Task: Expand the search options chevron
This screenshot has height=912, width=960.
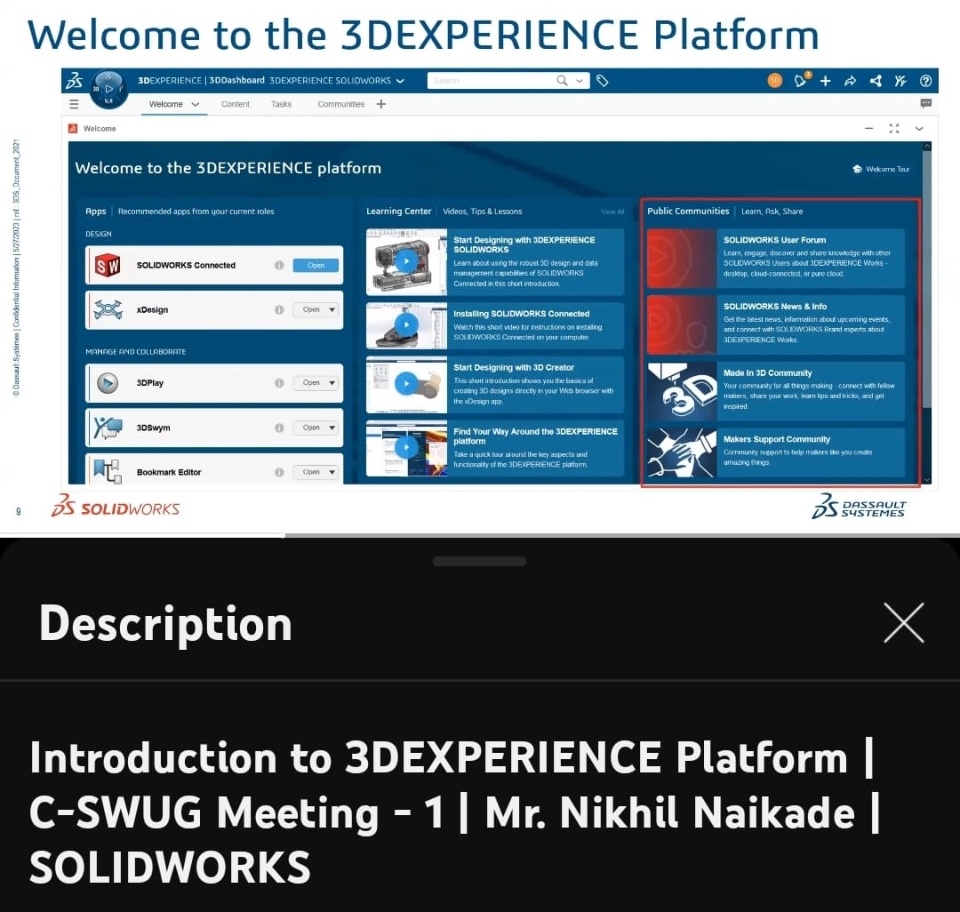Action: tap(579, 81)
